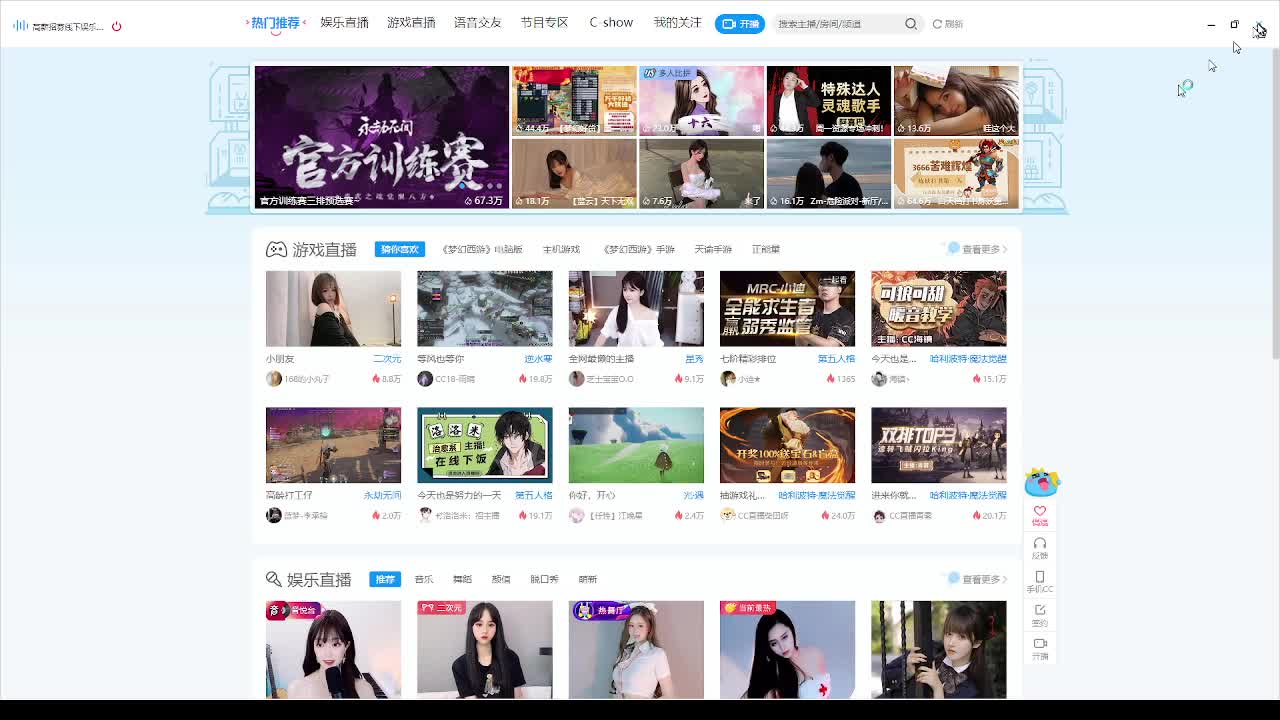Click the streamer avatar under 高龄打工仔

[274, 515]
